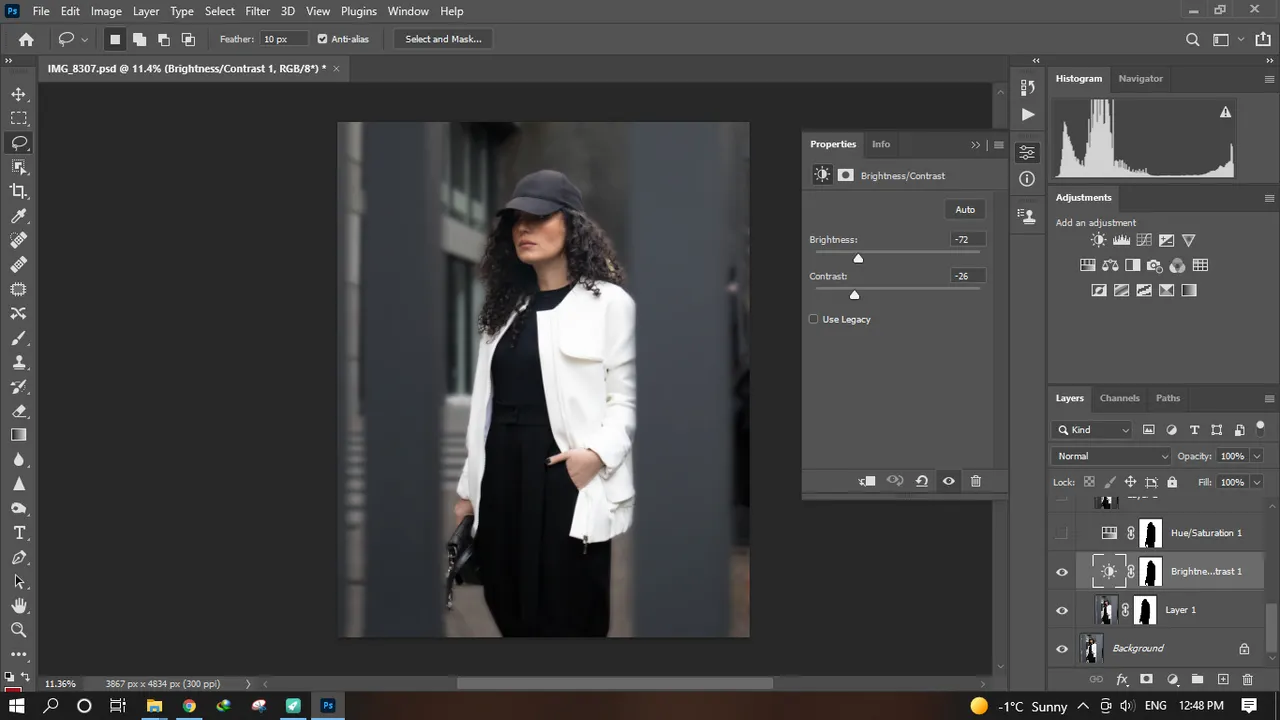Click the Auto button
1280x720 pixels.
tap(965, 209)
